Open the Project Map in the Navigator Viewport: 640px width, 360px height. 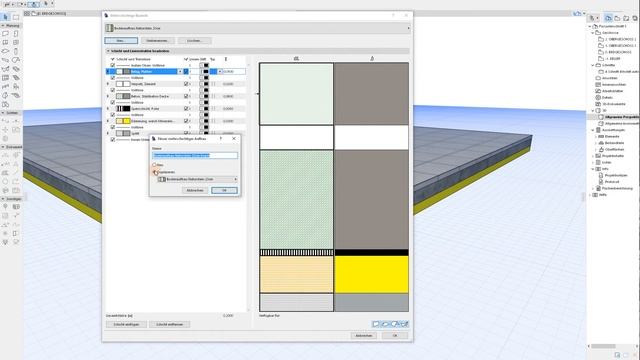coord(608,18)
